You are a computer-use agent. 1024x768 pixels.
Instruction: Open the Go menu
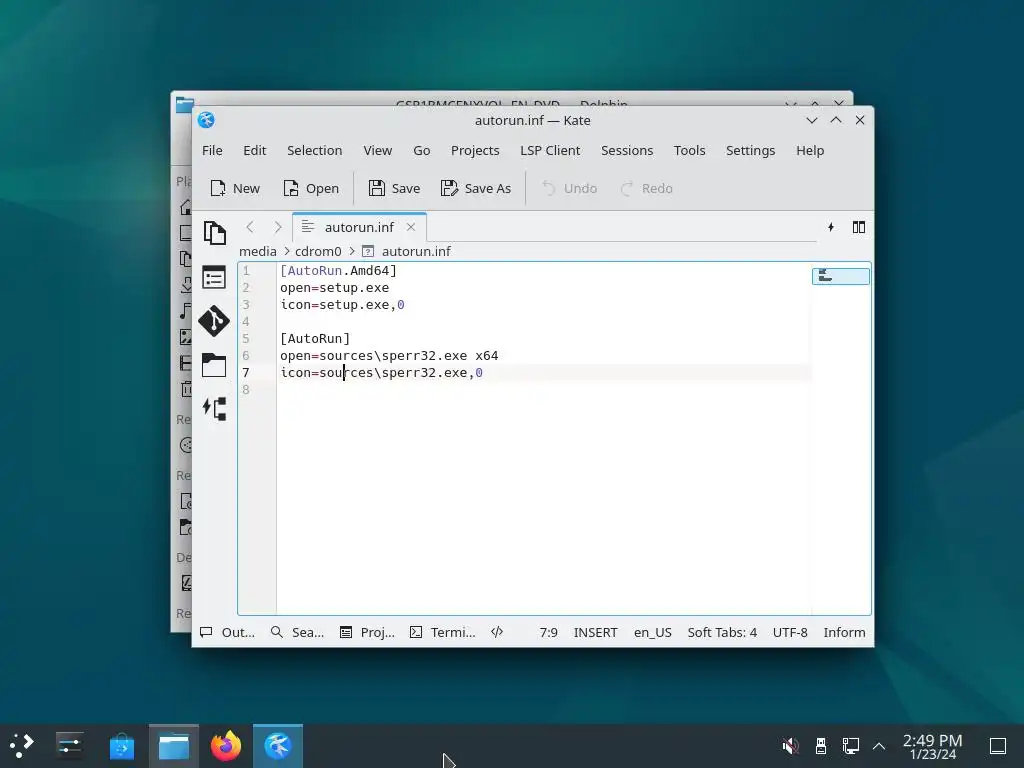[x=422, y=151]
